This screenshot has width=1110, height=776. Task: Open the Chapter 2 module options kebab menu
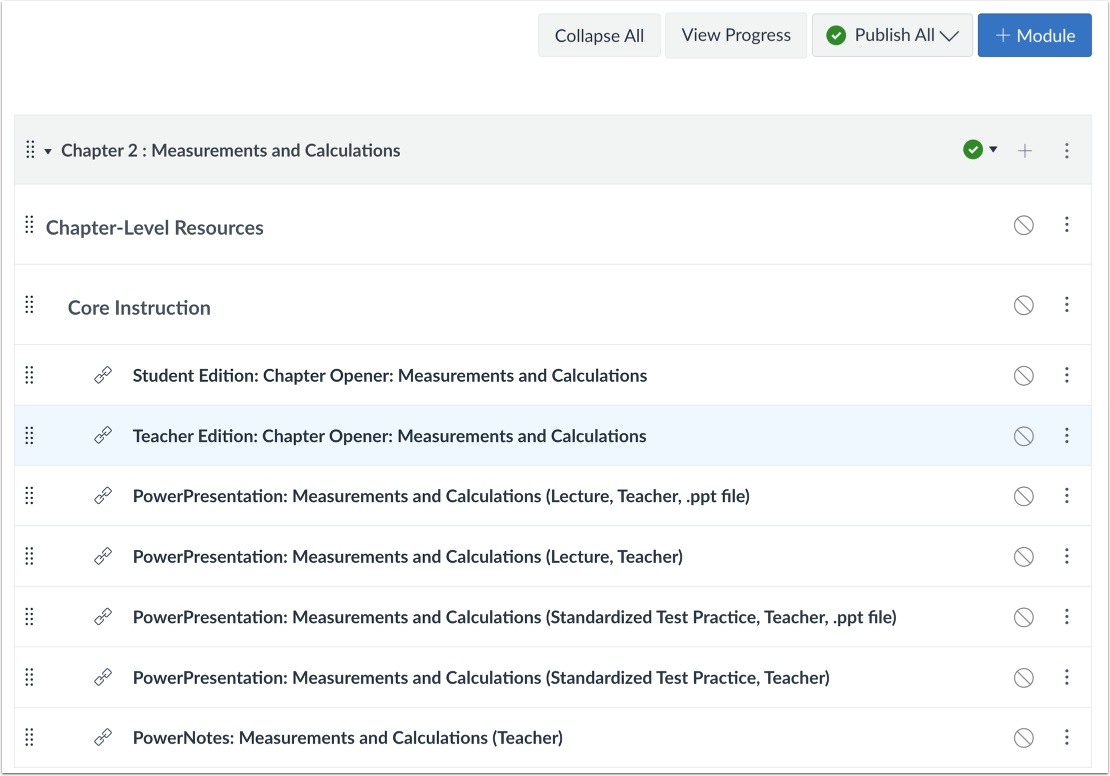pos(1067,151)
